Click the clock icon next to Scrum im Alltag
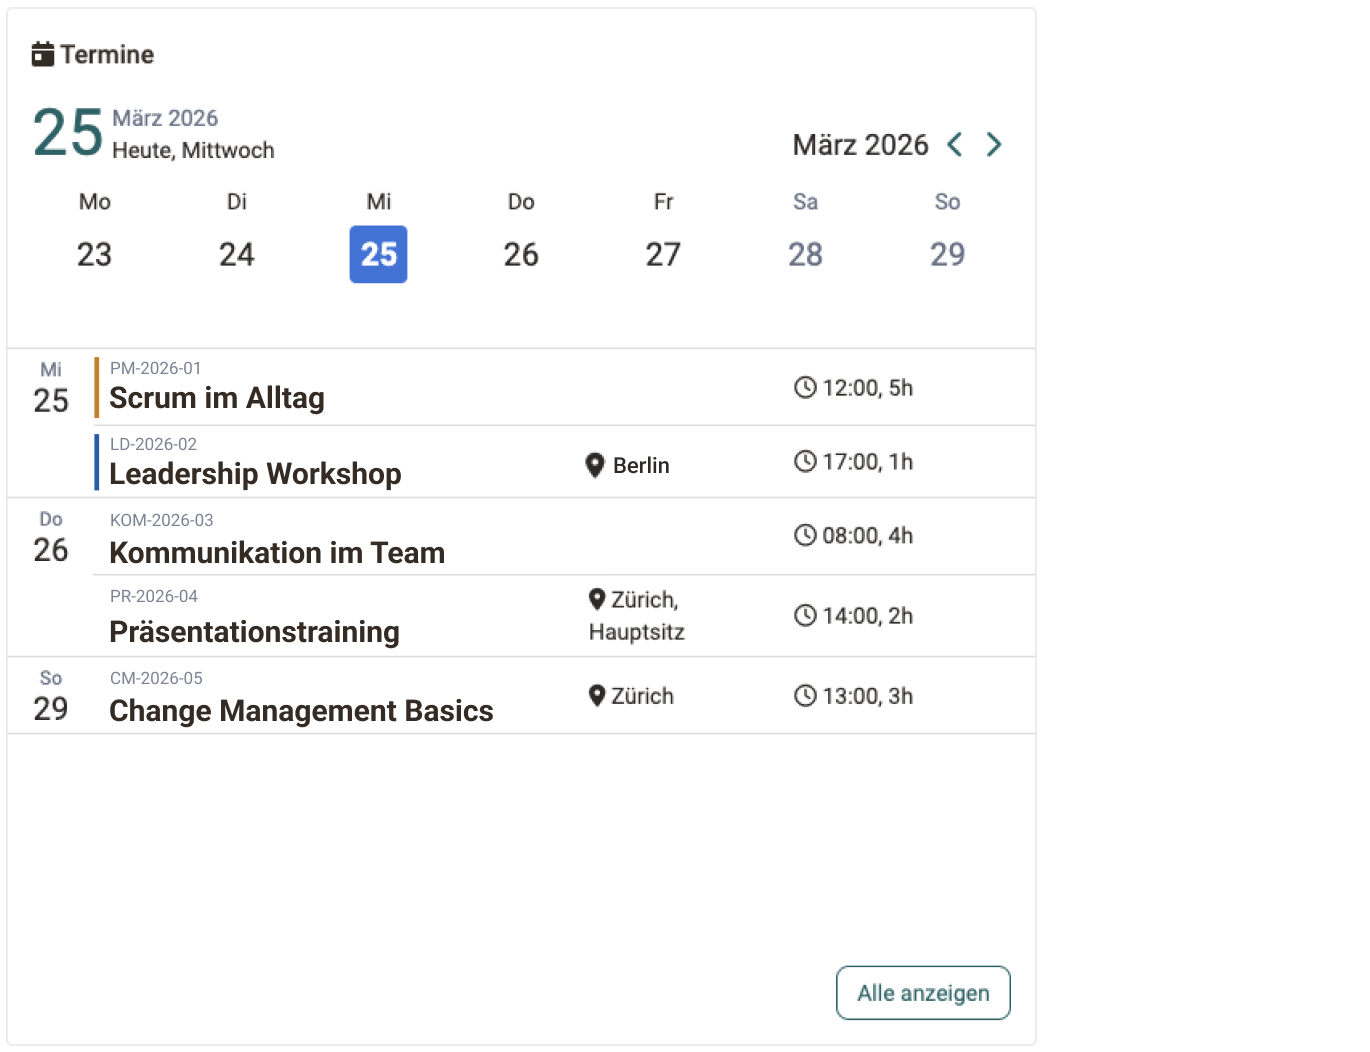Image resolution: width=1370 pixels, height=1052 pixels. (806, 387)
